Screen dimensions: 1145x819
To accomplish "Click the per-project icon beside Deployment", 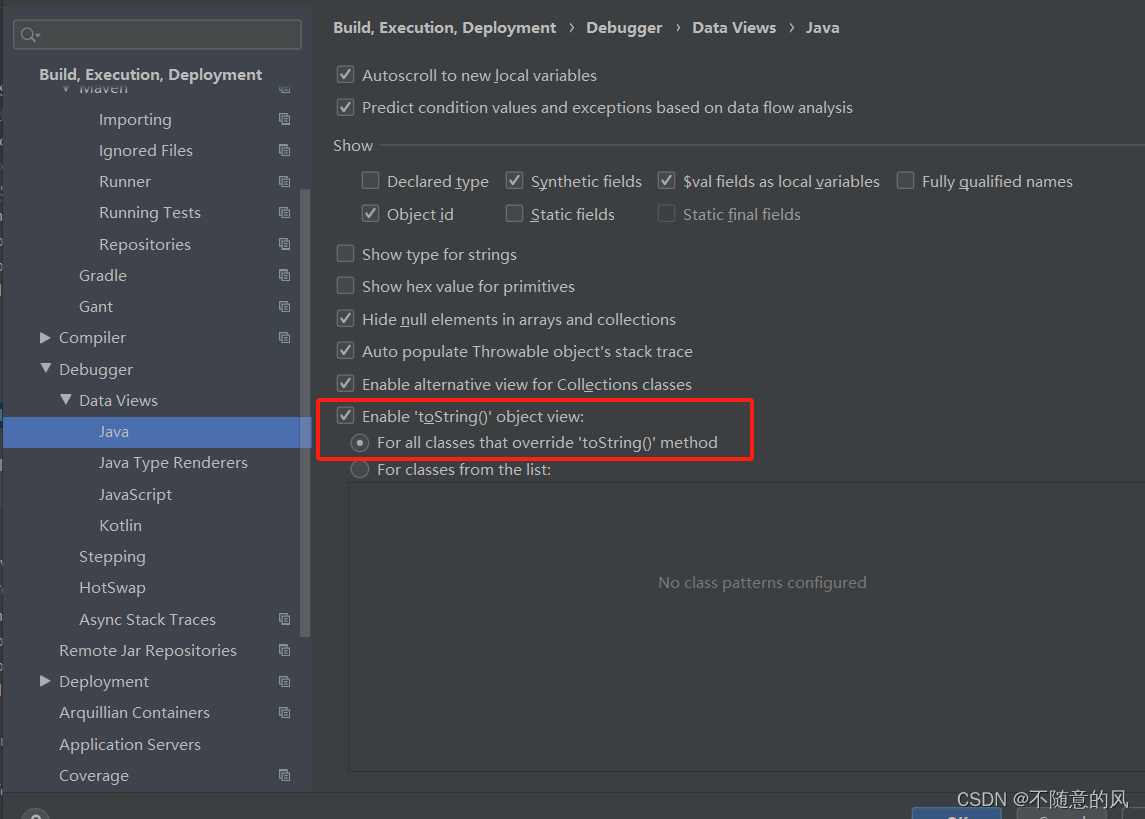I will (x=285, y=682).
